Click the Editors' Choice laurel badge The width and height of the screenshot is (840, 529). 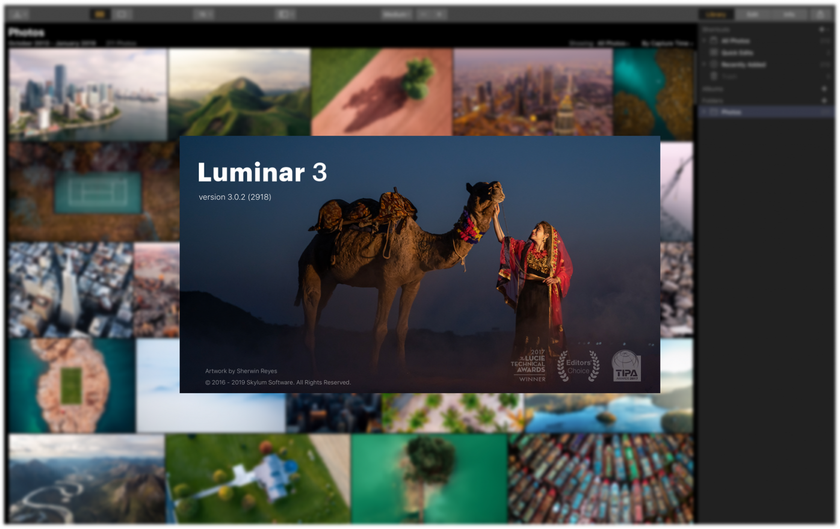coord(578,366)
